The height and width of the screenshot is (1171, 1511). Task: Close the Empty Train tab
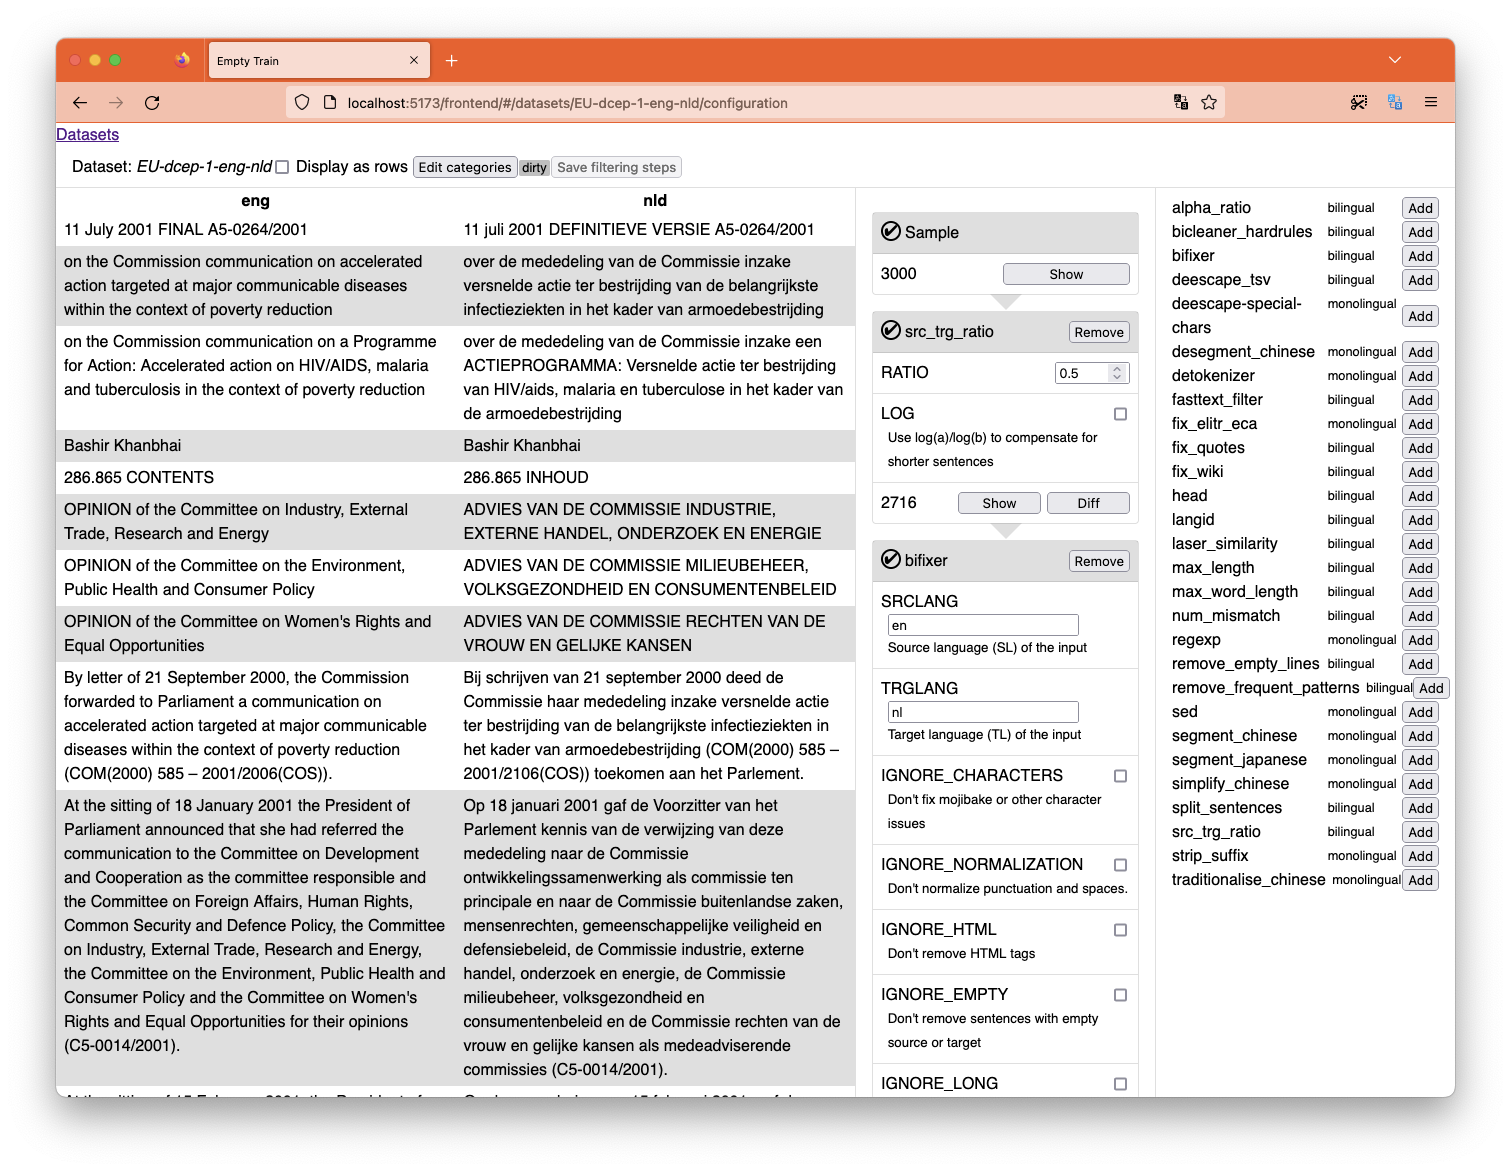[414, 60]
